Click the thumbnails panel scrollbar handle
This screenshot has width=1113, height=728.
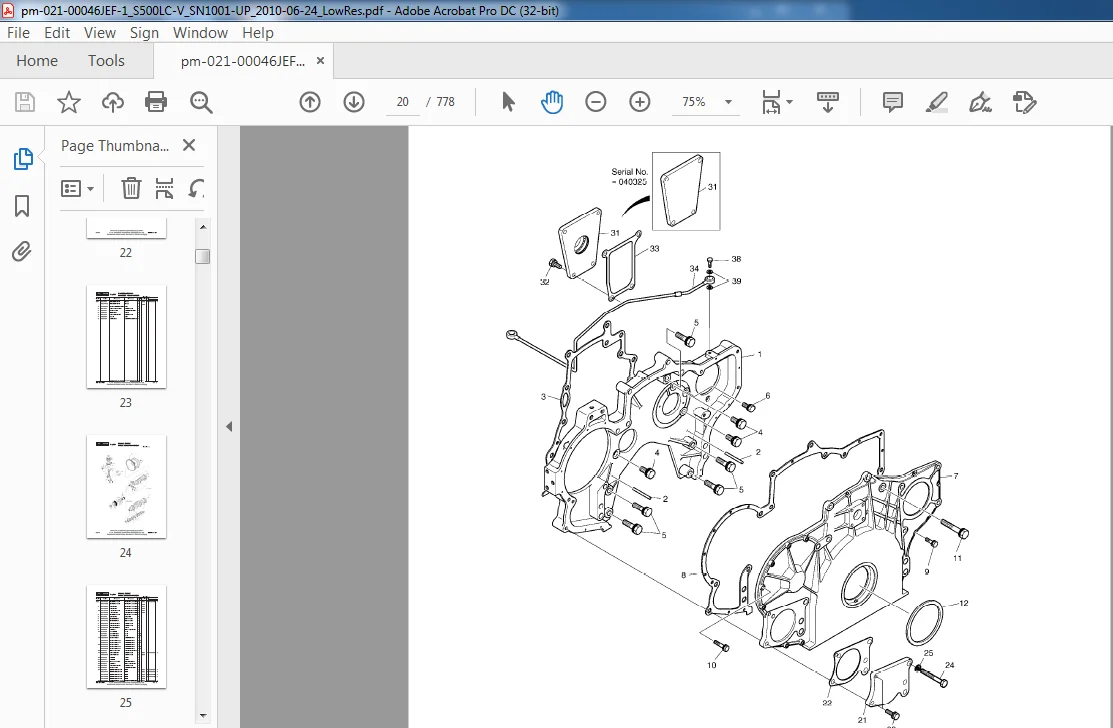pos(203,256)
